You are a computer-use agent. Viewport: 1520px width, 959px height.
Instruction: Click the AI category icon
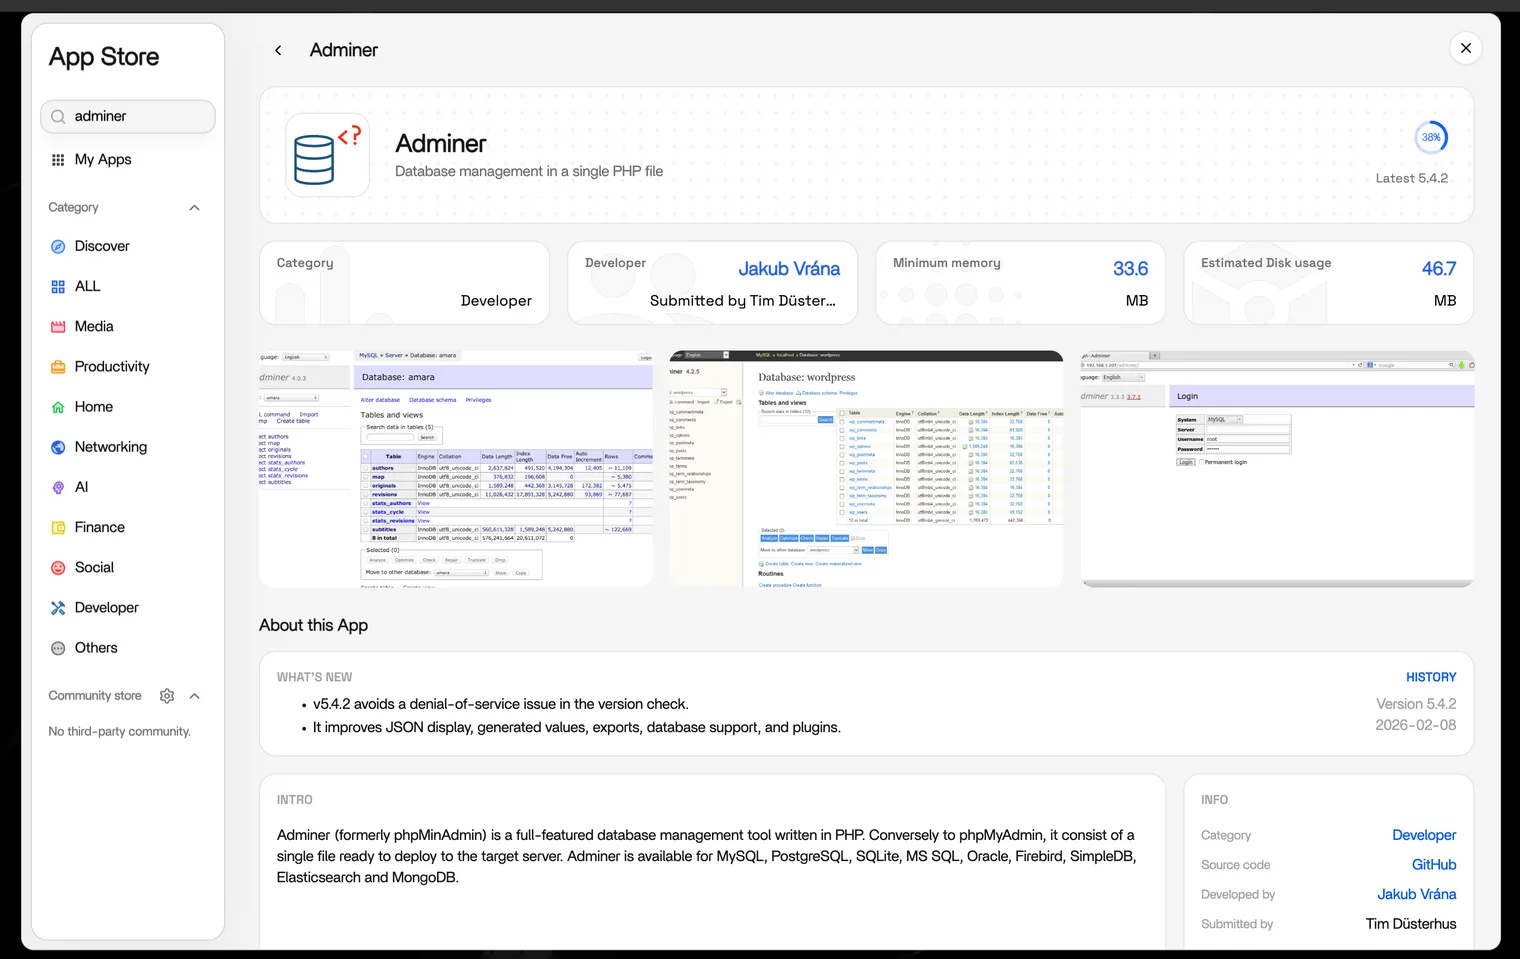tap(58, 487)
